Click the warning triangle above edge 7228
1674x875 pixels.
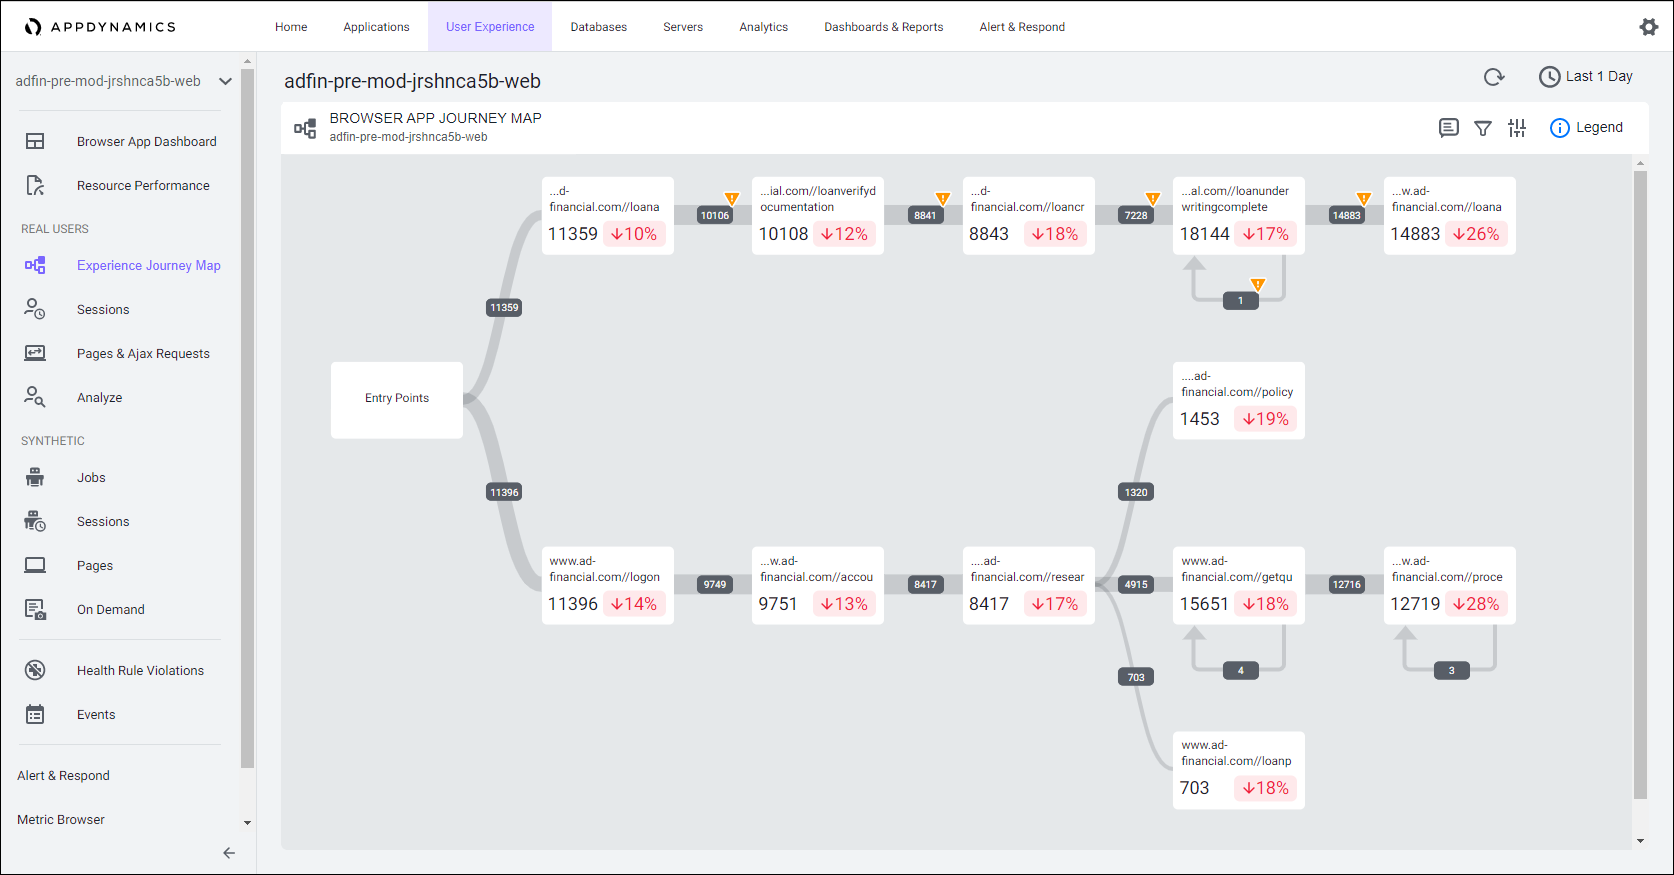tap(1153, 198)
